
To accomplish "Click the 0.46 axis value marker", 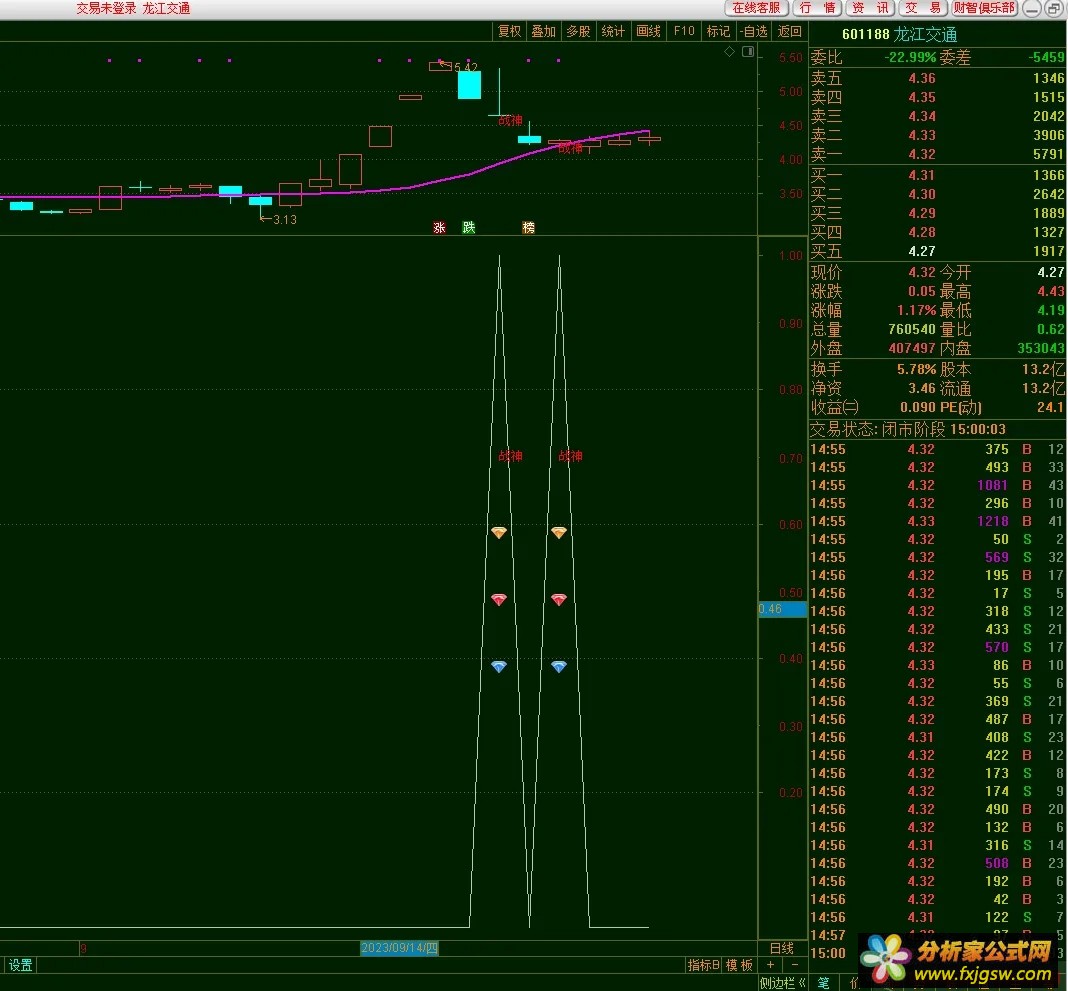I will [x=782, y=609].
